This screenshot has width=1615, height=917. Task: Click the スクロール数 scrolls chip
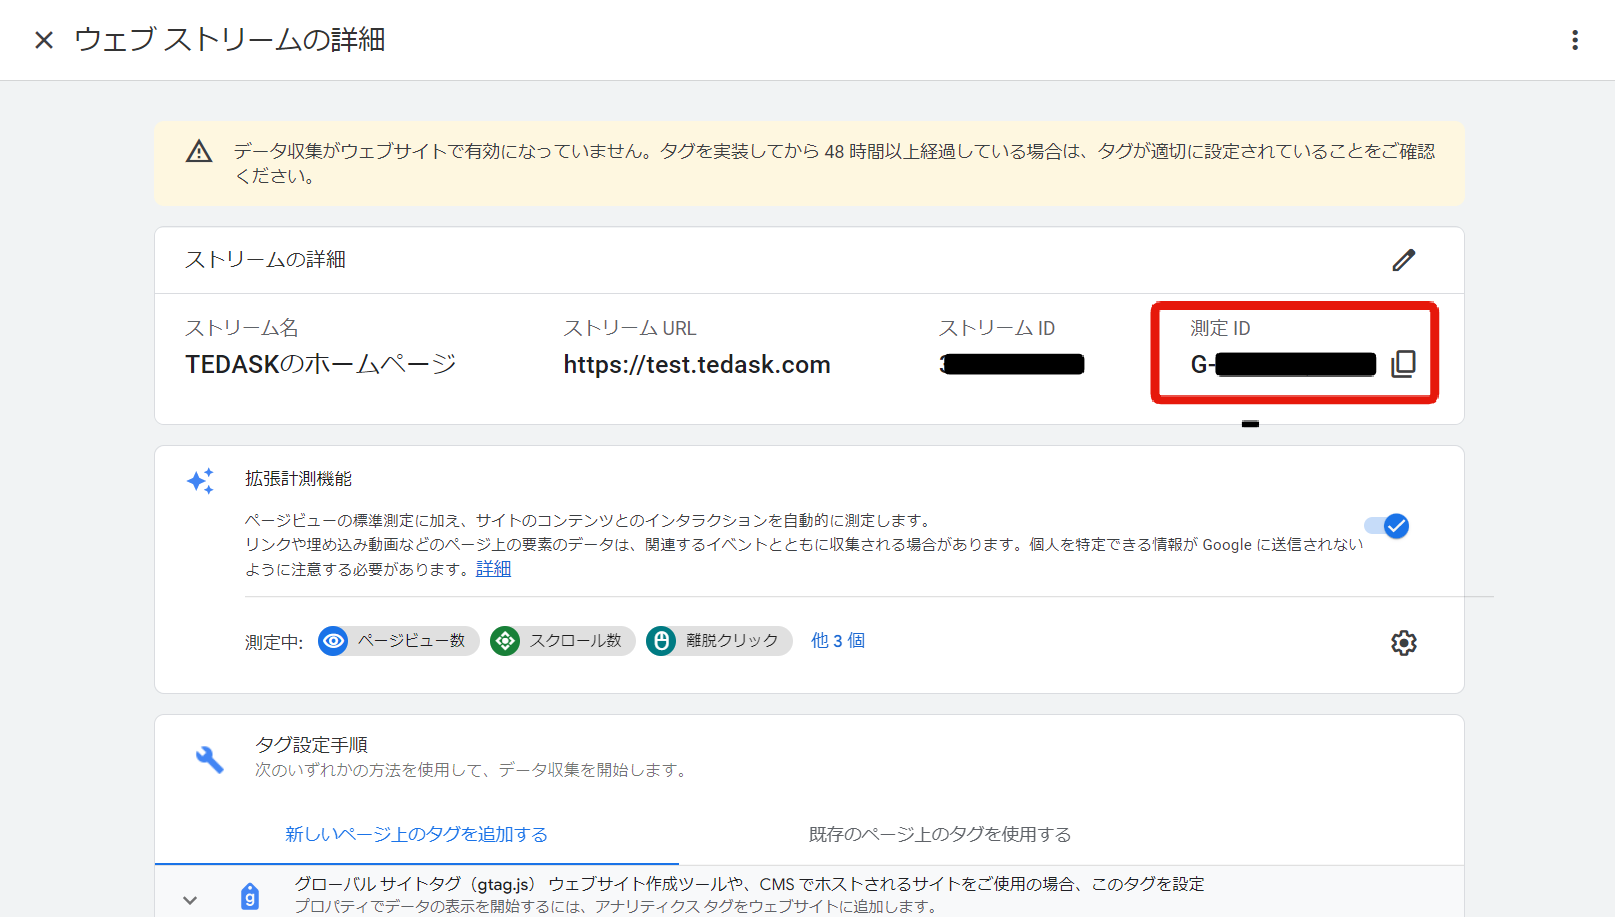(x=562, y=641)
